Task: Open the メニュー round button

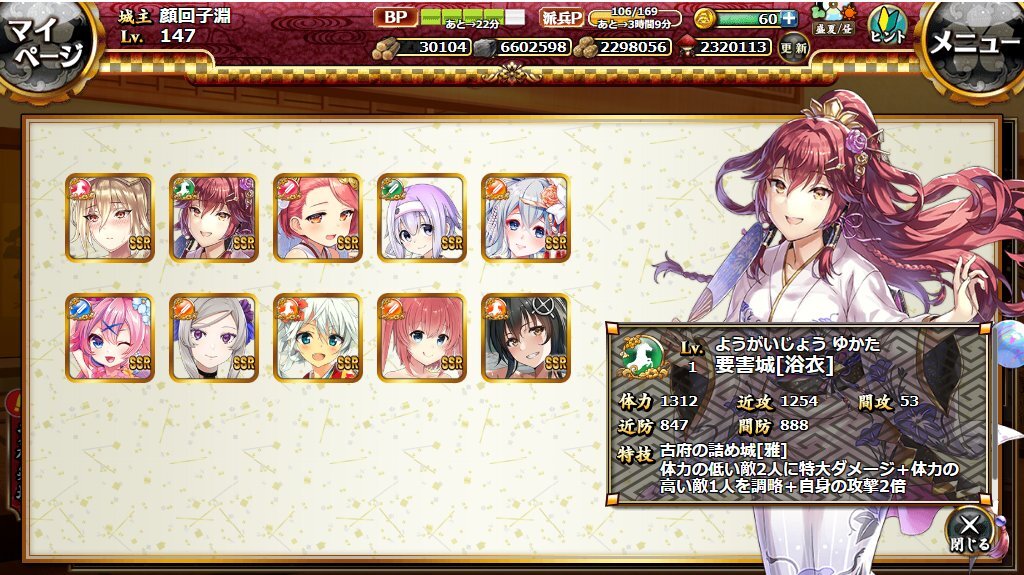Action: point(975,44)
